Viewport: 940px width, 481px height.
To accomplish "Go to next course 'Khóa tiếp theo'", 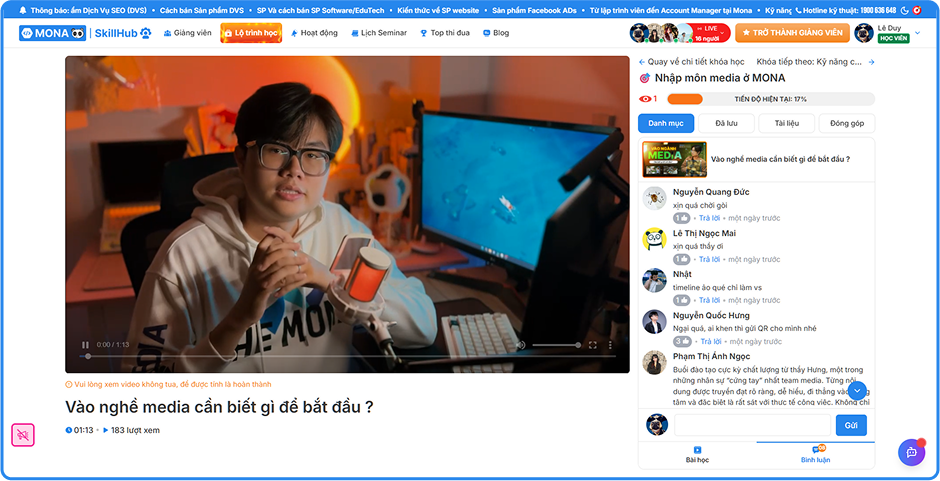I will pos(815,62).
